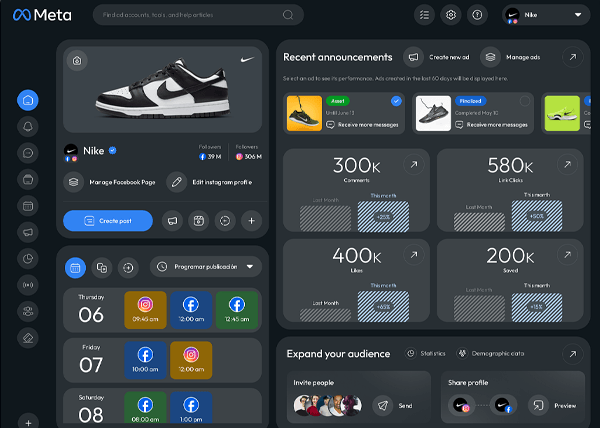Click Manage Facebook Page
Screen dimensions: 600x428
point(110,182)
